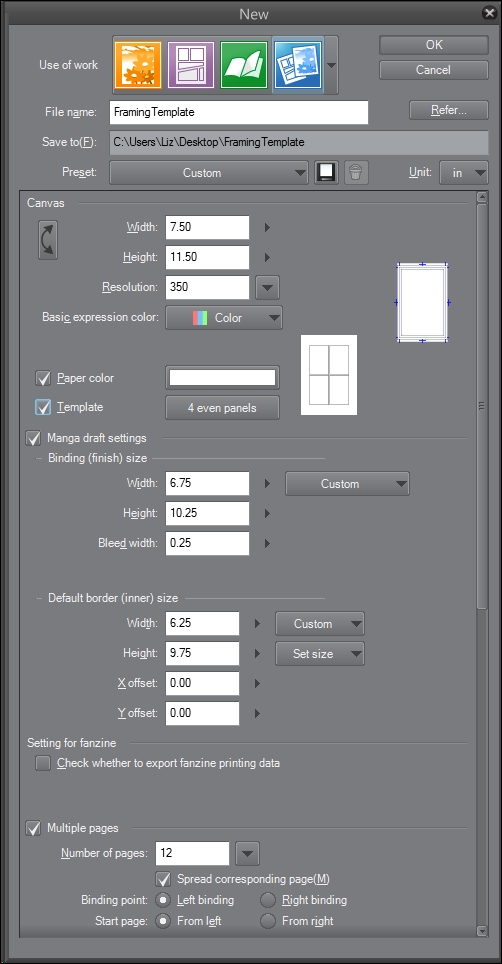Click the 4 even panels template button

[222, 408]
